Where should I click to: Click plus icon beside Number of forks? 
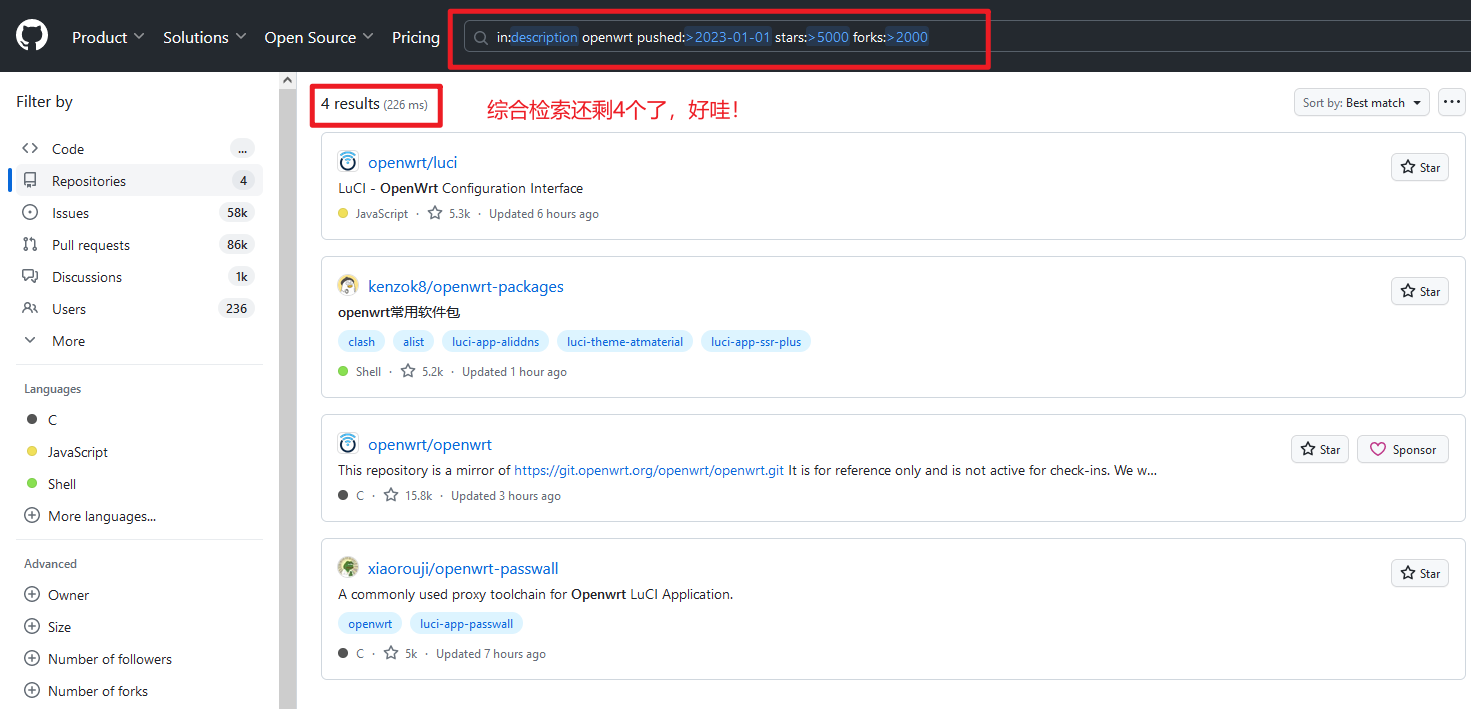coord(31,690)
